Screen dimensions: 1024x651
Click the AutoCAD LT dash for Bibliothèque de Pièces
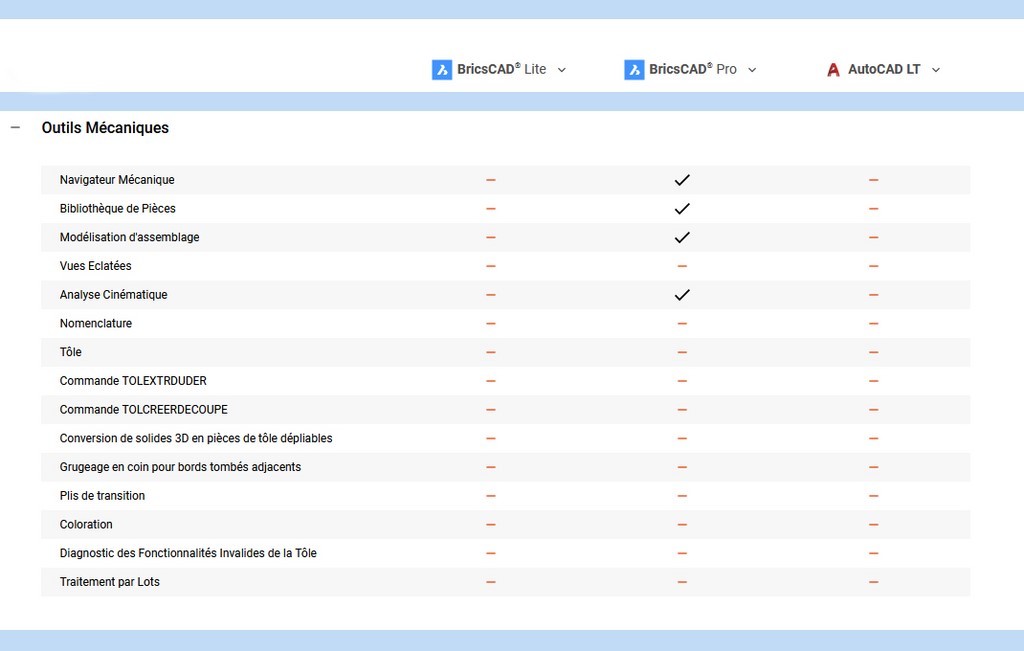pos(873,208)
